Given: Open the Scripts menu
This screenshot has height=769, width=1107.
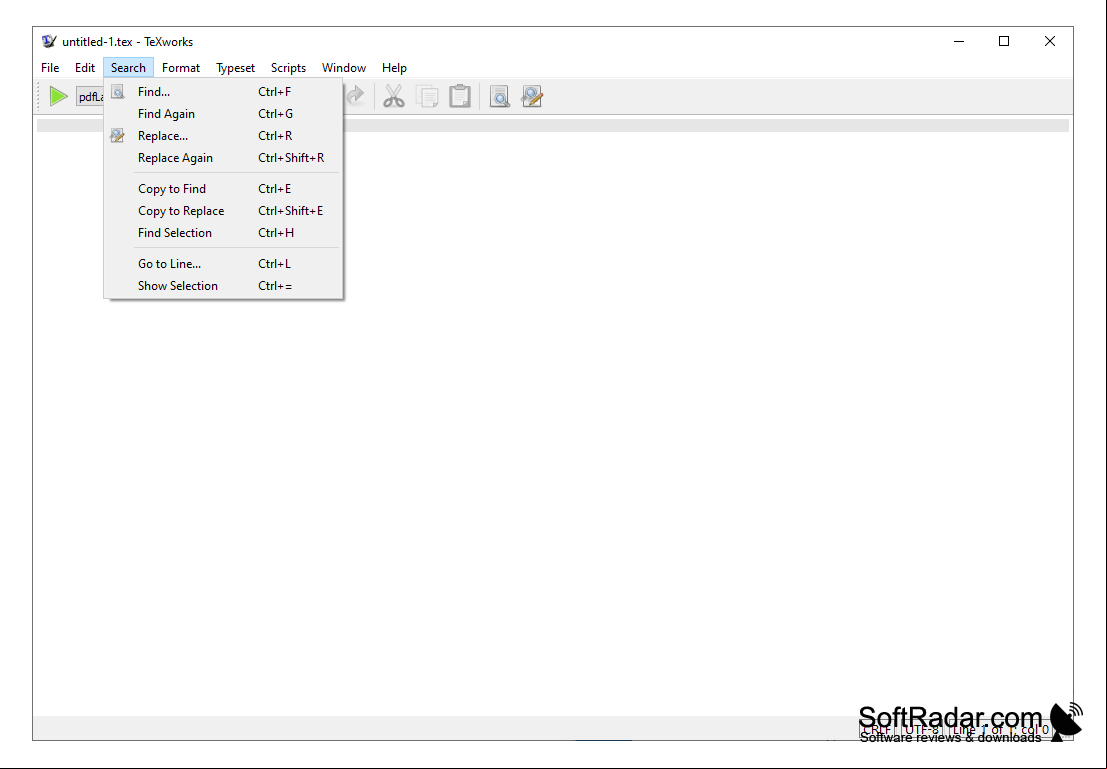Looking at the screenshot, I should coord(288,68).
